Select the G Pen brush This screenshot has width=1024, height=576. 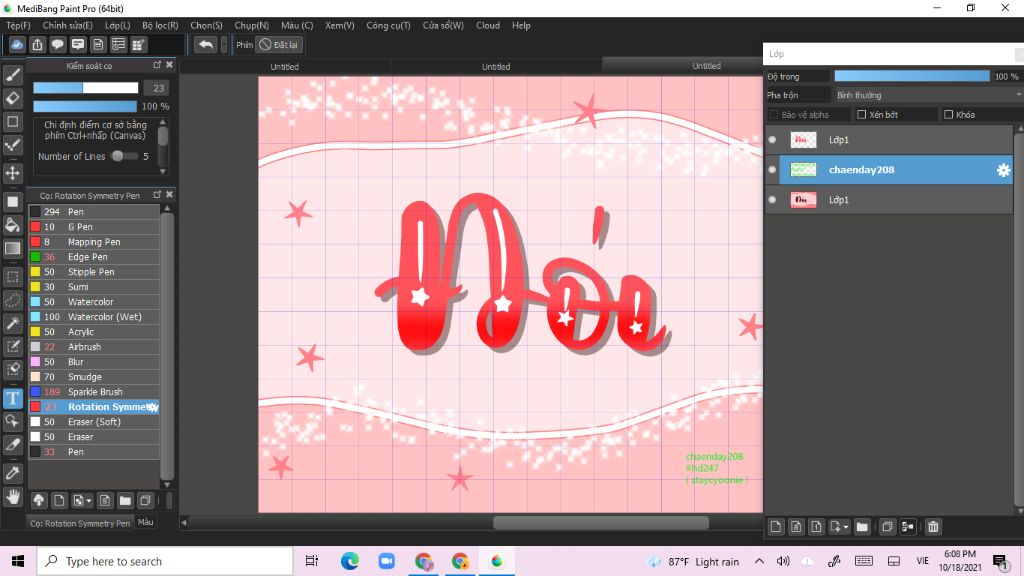[x=94, y=227]
